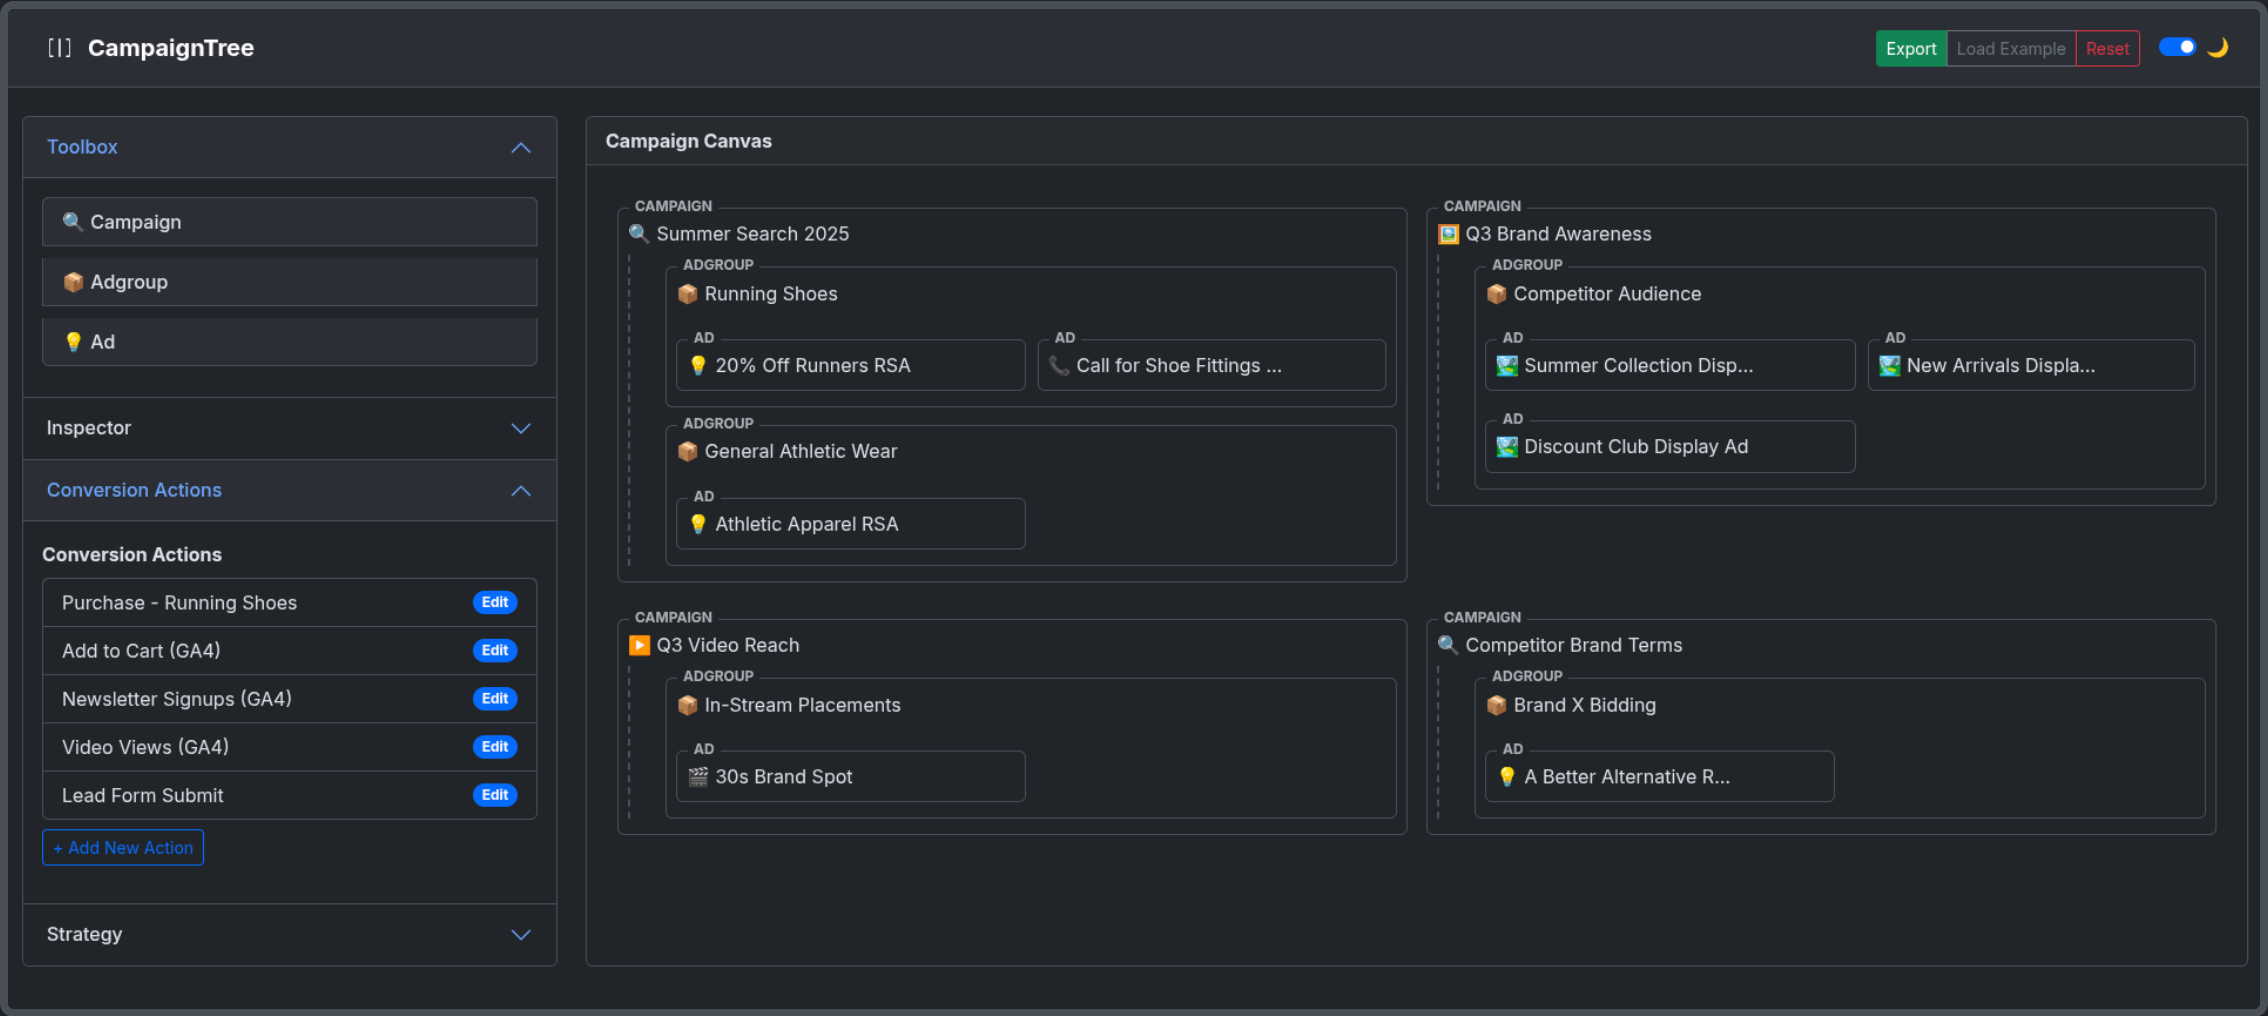Select the Athletic Apparel RSA ad
Screen dimensions: 2268x1016
(x=851, y=525)
